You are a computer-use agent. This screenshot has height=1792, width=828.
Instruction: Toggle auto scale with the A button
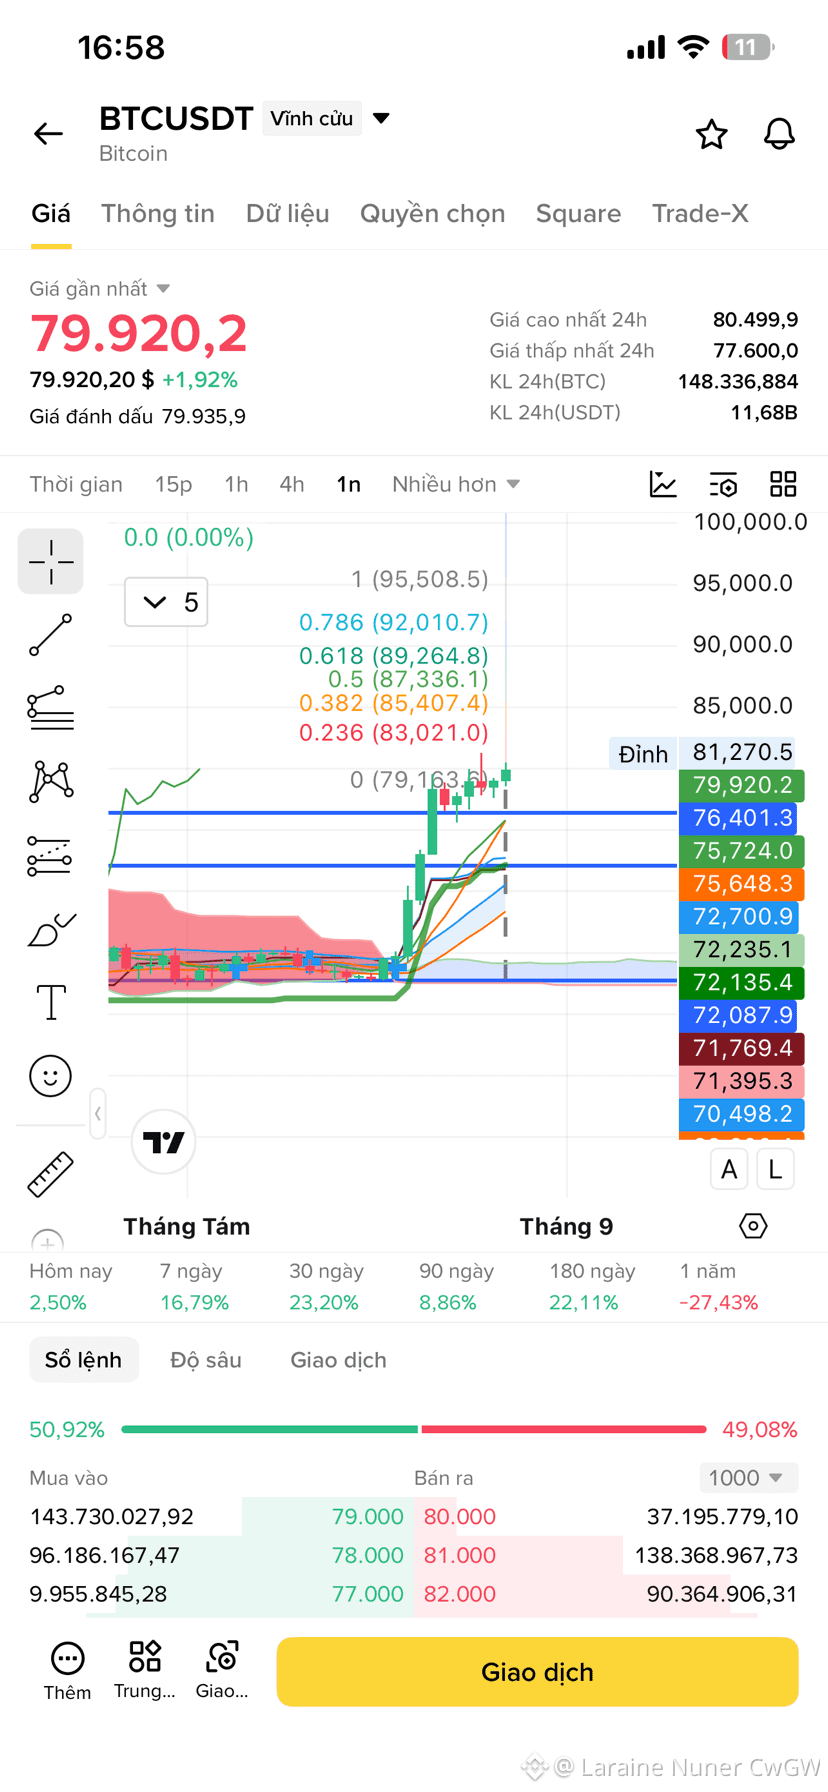pos(729,1169)
